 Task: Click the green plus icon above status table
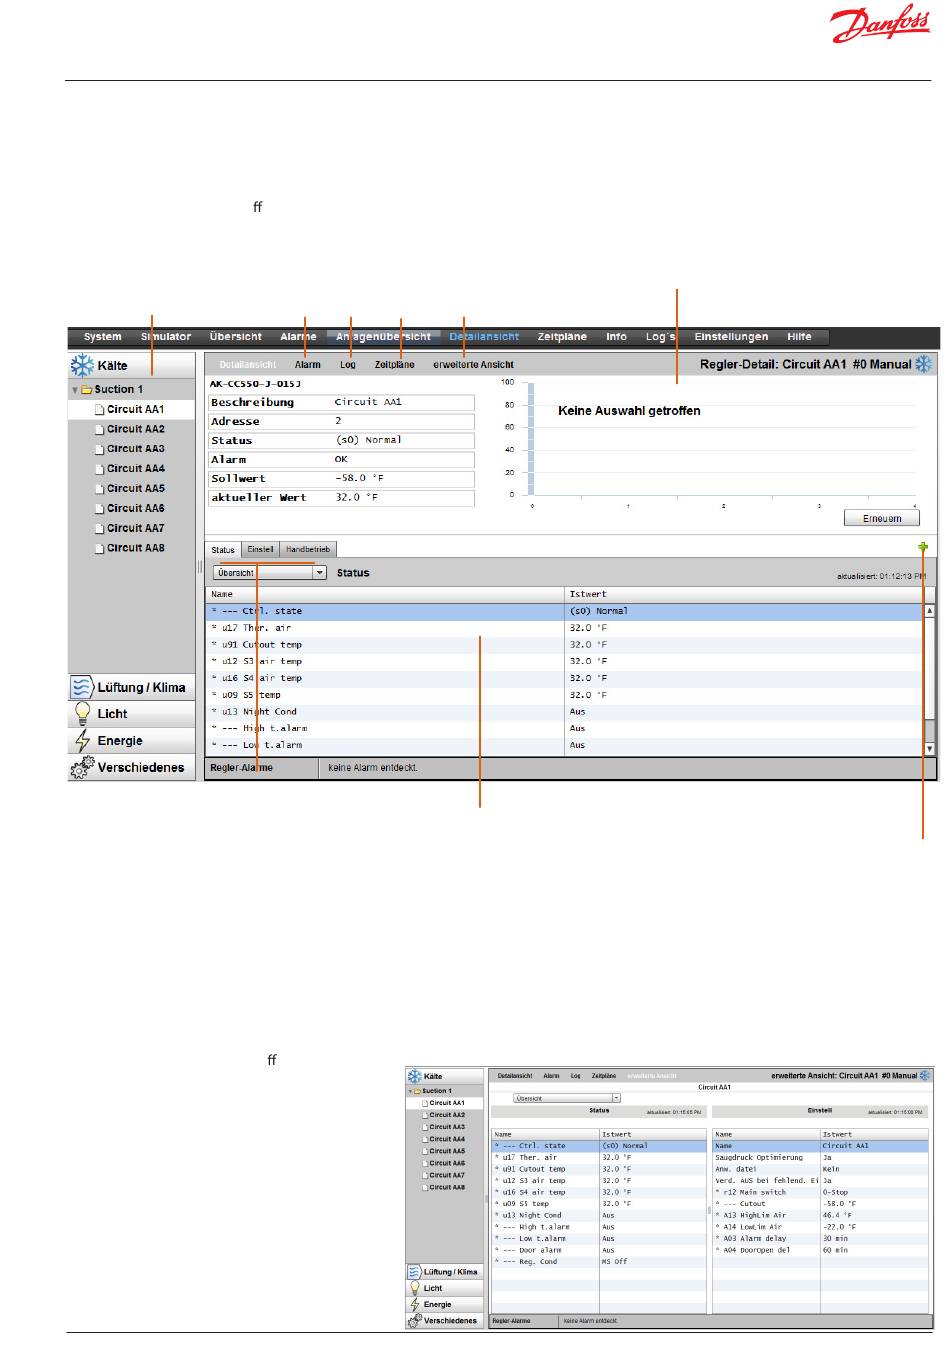[x=923, y=547]
